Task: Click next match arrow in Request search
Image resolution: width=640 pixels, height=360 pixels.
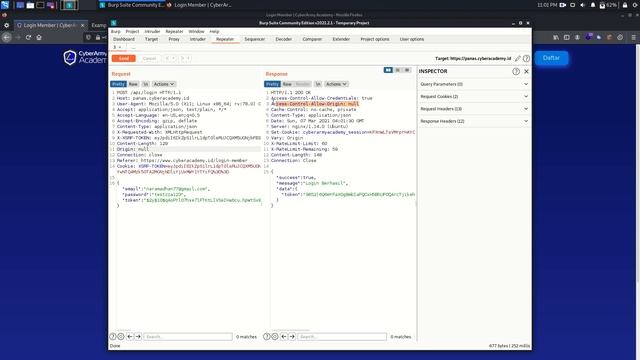Action: [138, 337]
